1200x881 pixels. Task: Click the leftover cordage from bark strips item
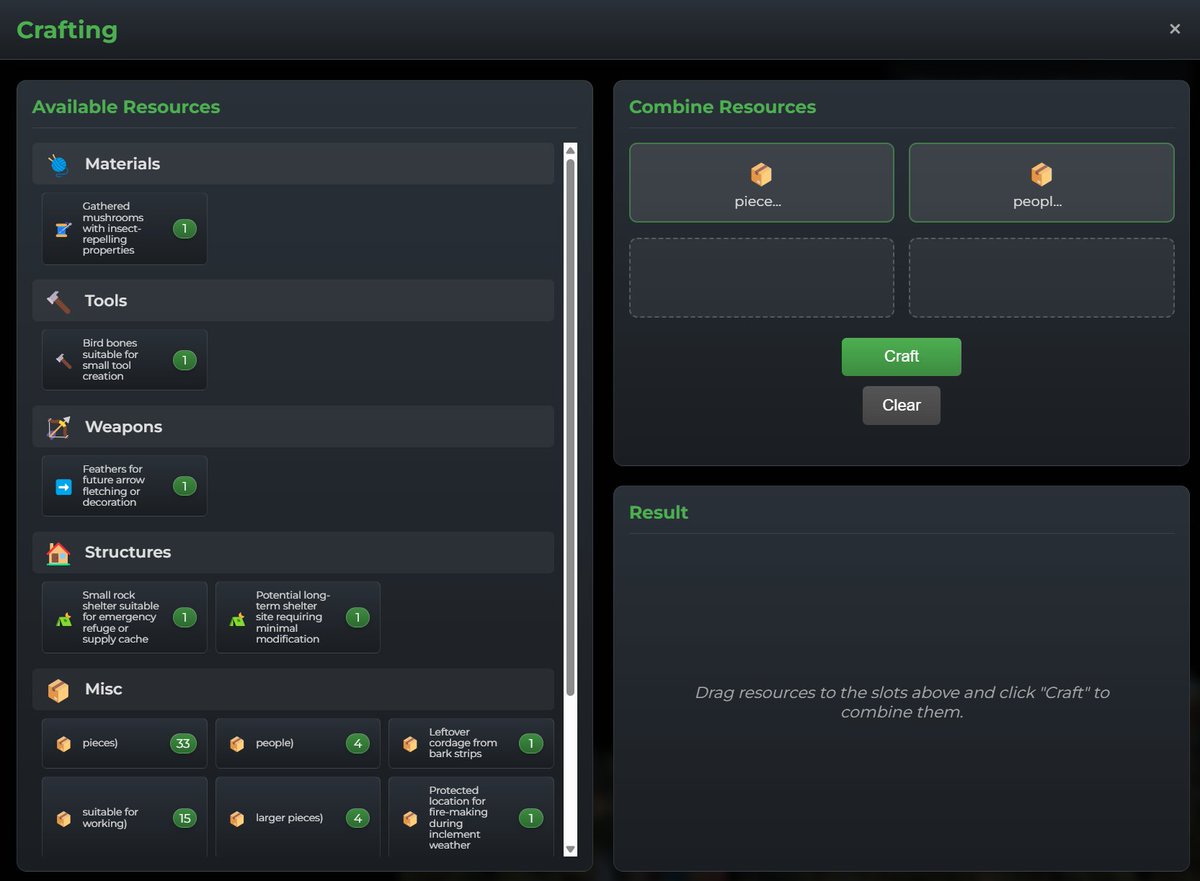click(x=471, y=743)
